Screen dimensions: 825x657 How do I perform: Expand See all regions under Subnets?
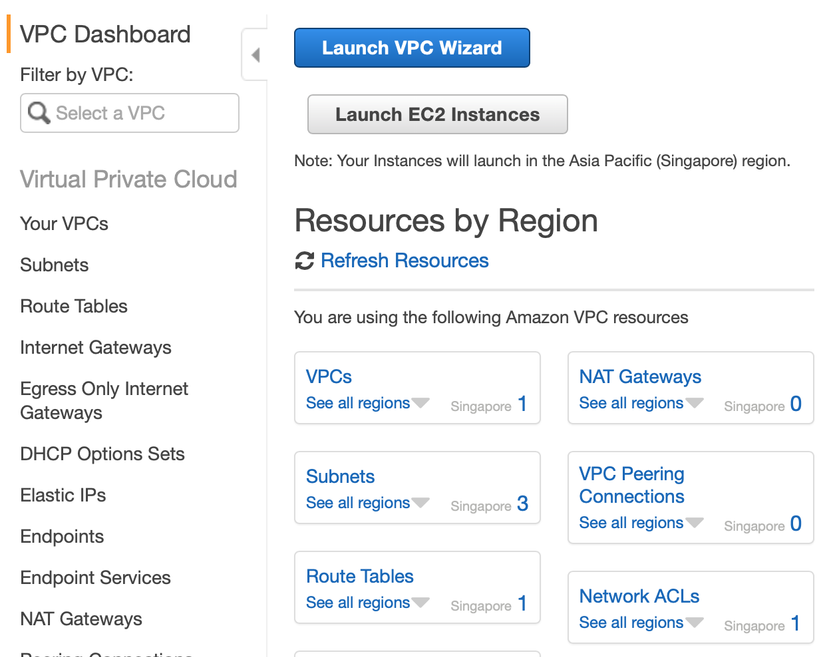[x=367, y=503]
